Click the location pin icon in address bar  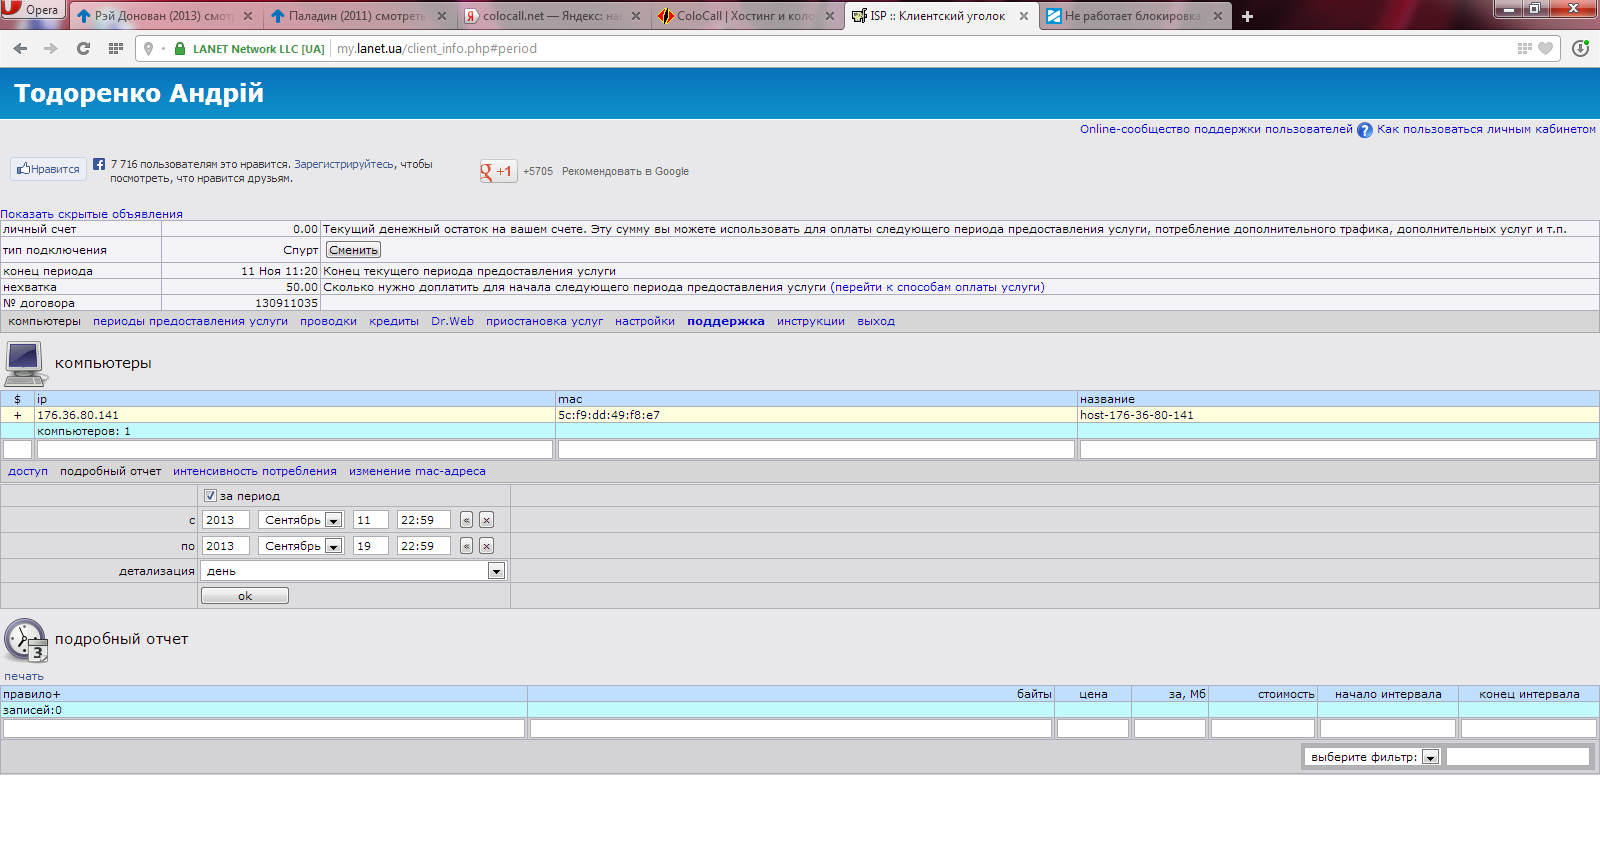[149, 48]
